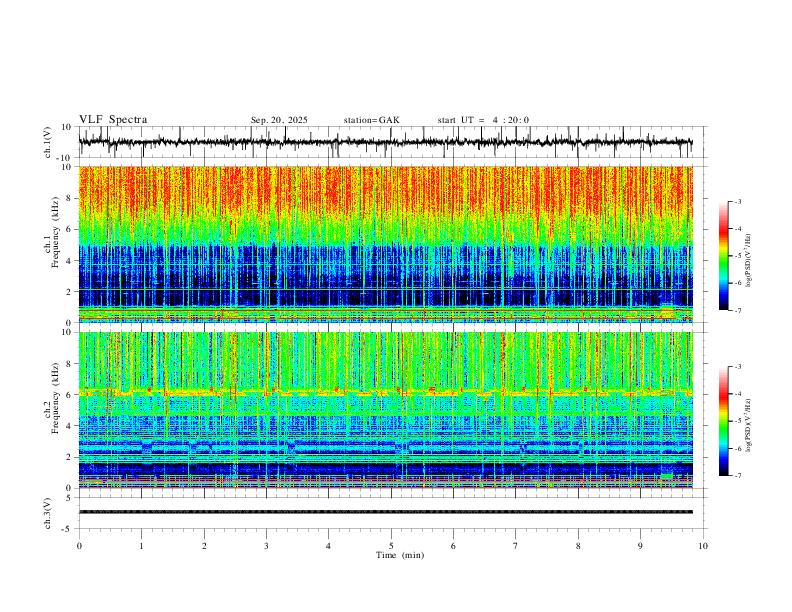Viewport: 792px width, 612px height.
Task: Click the "7" tick on the time axis
Action: pyautogui.click(x=516, y=546)
